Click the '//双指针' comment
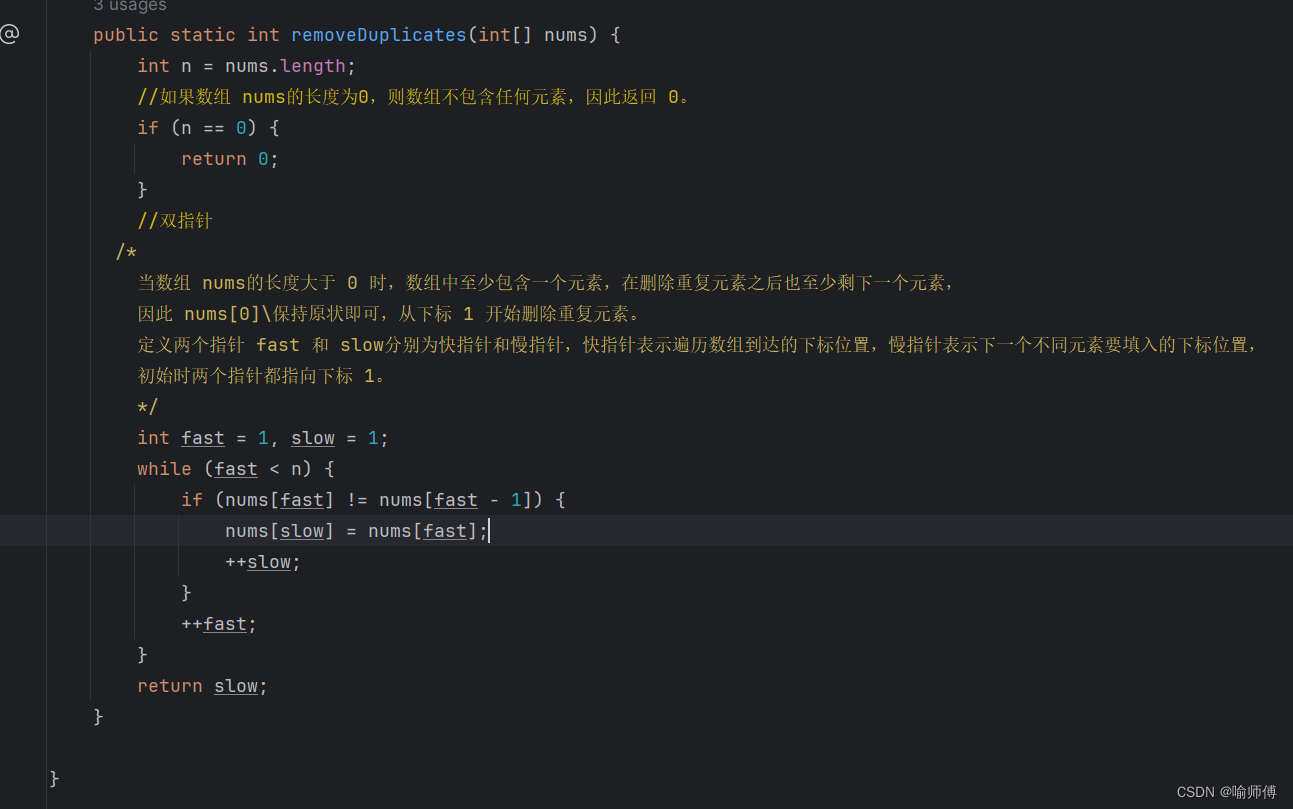Screen dimensions: 1293x809 175,221
